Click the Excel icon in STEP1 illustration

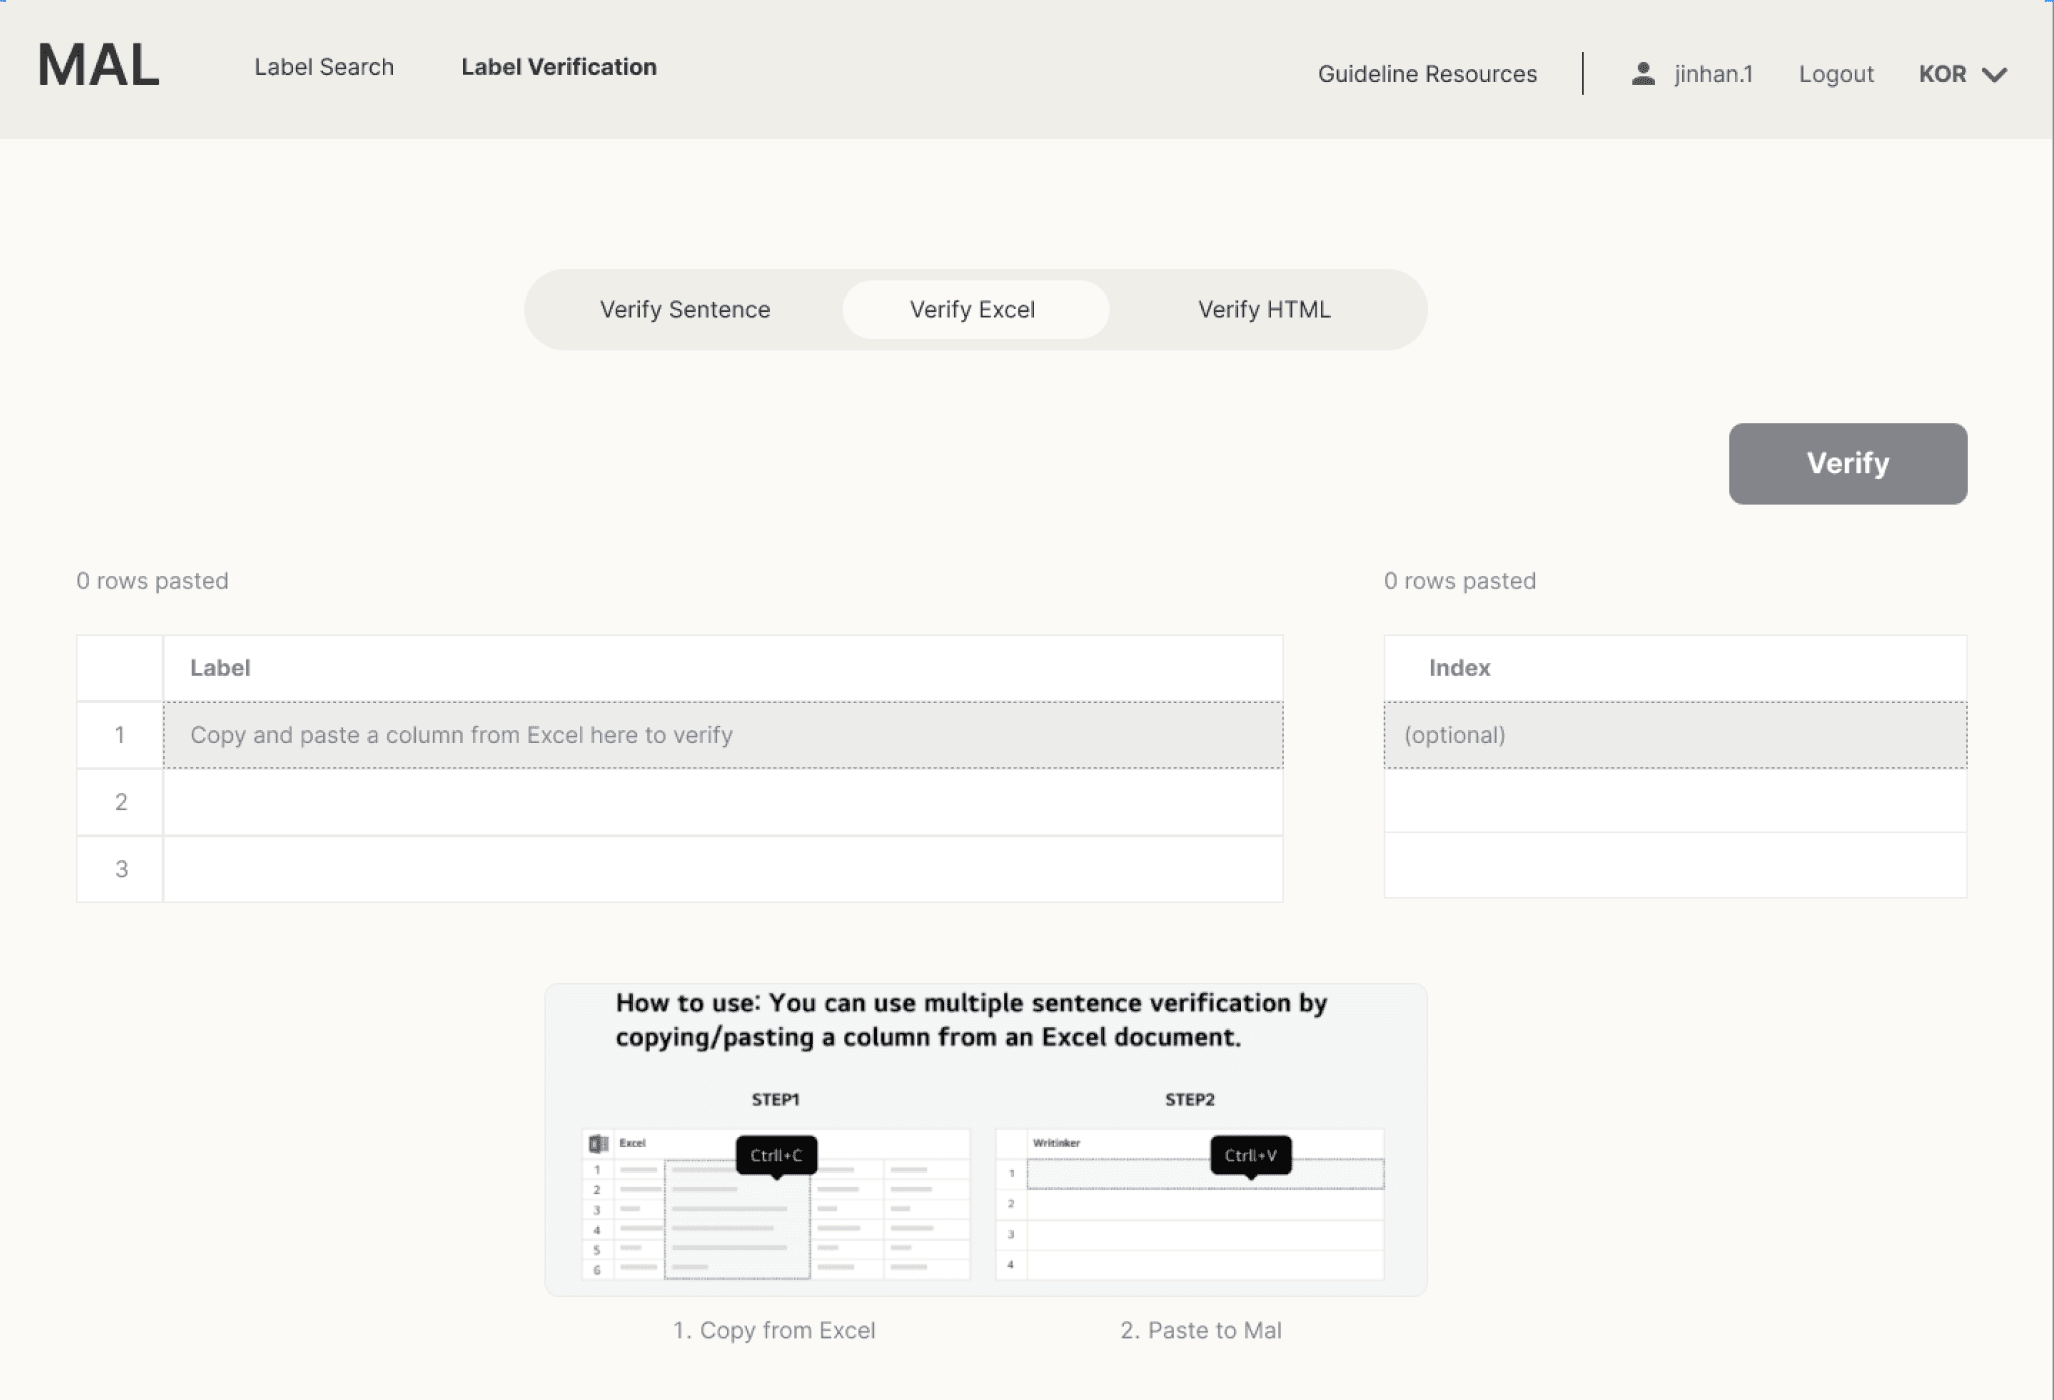tap(598, 1143)
